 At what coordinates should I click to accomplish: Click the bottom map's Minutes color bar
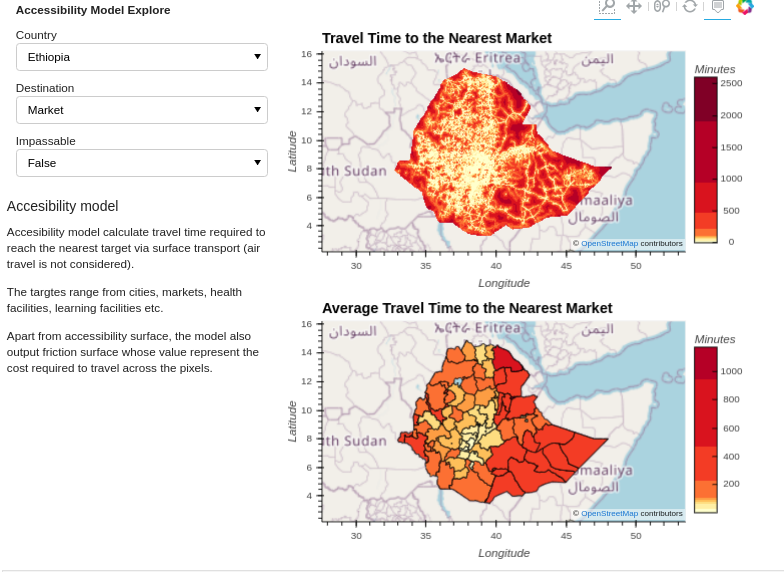click(x=706, y=430)
